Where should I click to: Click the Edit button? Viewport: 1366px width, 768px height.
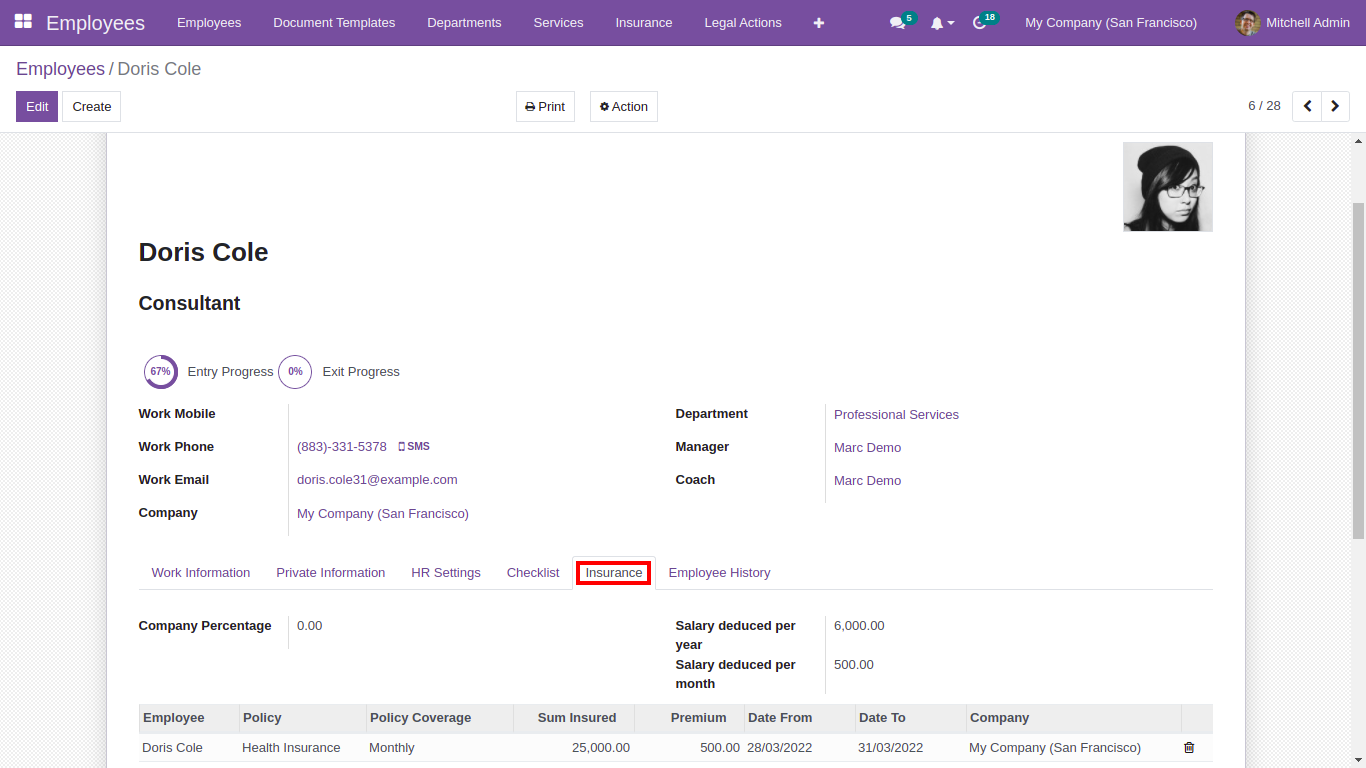click(x=36, y=106)
